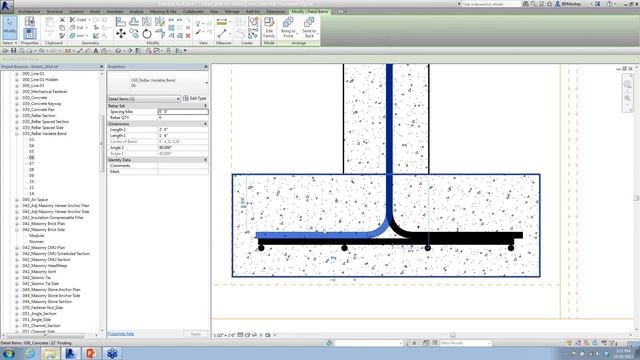Toggle the Properties palette button
Image resolution: width=640 pixels, height=360 pixels.
pos(29,34)
